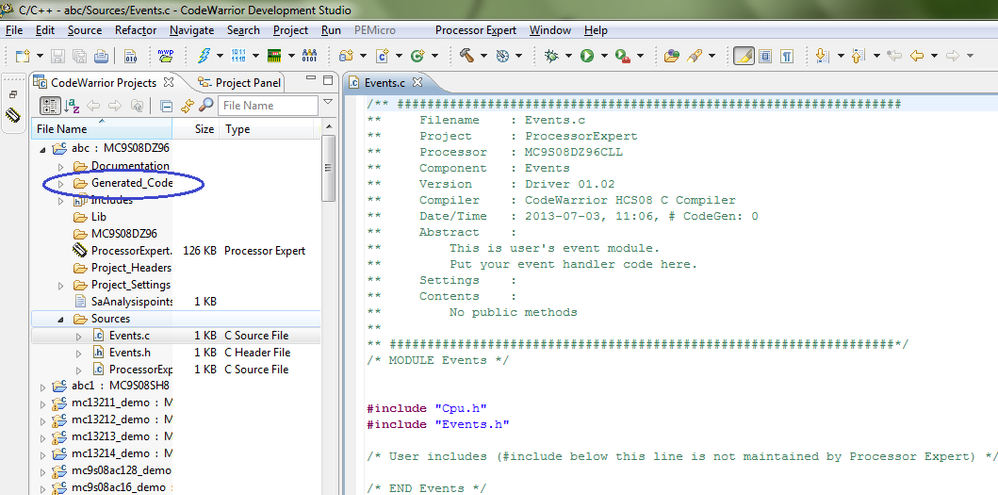
Task: Open the Refactor menu
Action: 136,30
